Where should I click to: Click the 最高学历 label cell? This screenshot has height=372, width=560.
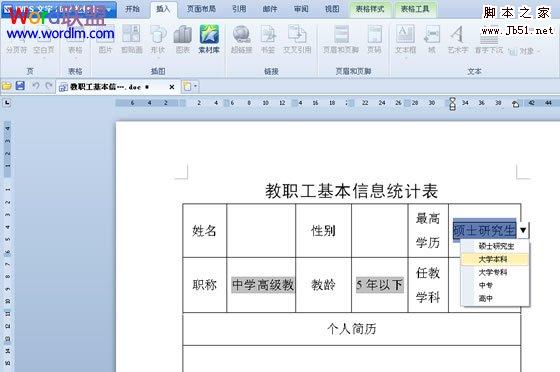[x=428, y=231]
